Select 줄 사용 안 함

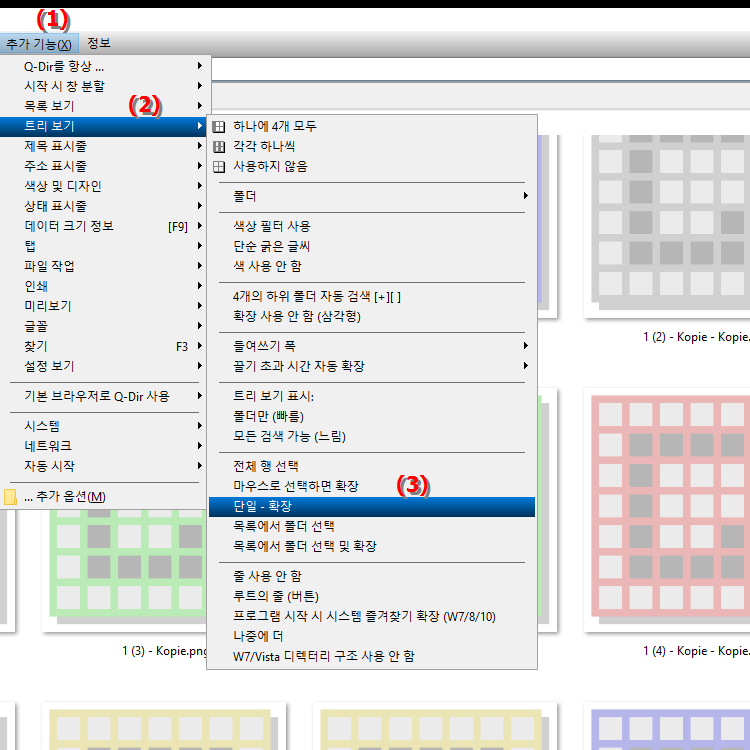coord(372,576)
